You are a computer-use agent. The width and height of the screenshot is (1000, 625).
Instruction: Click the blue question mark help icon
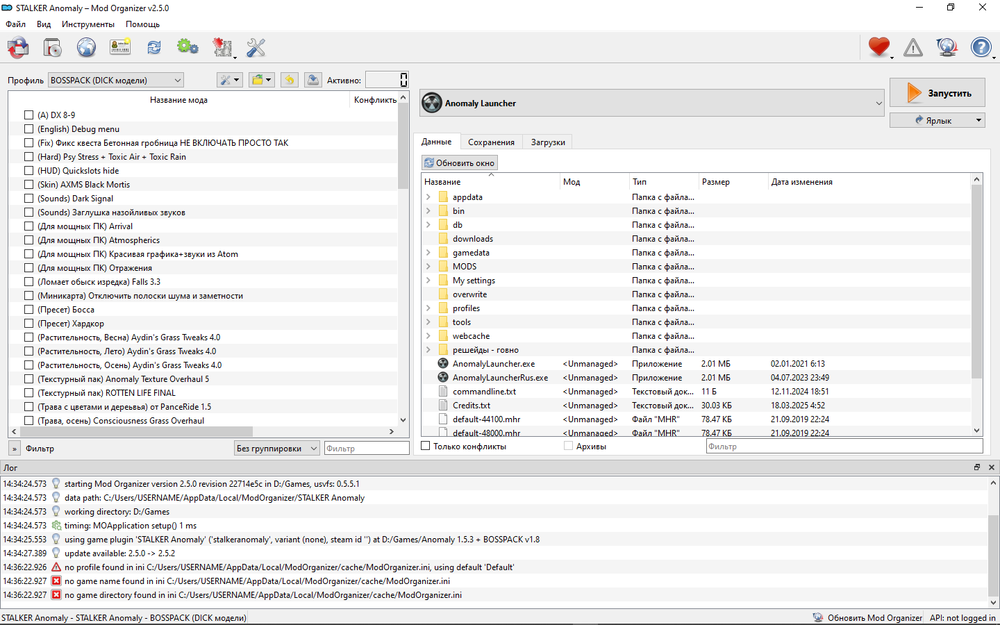[981, 47]
